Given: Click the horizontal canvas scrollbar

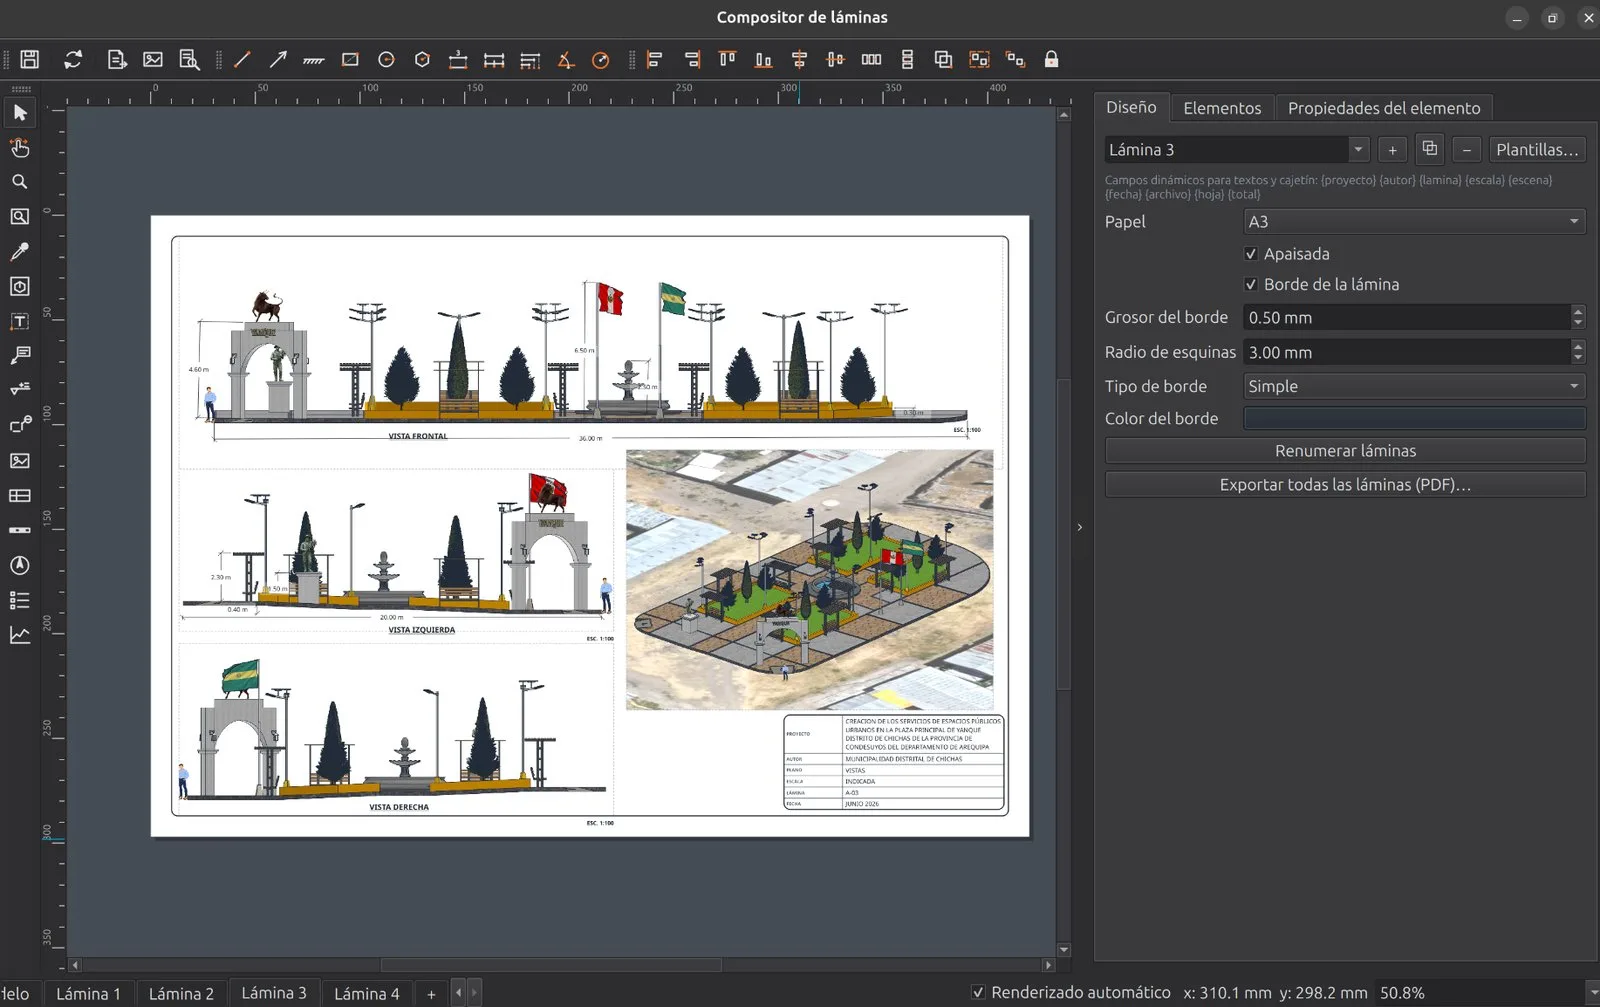Looking at the screenshot, I should 551,965.
